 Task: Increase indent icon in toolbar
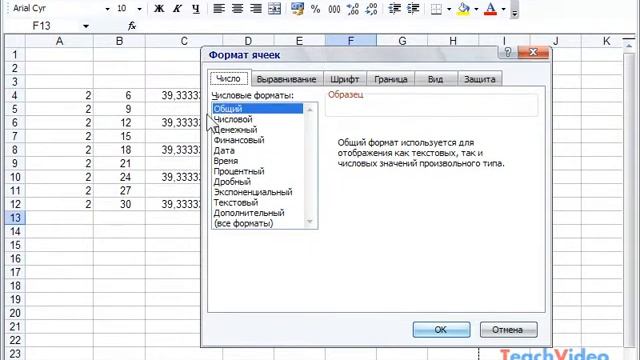tap(413, 9)
